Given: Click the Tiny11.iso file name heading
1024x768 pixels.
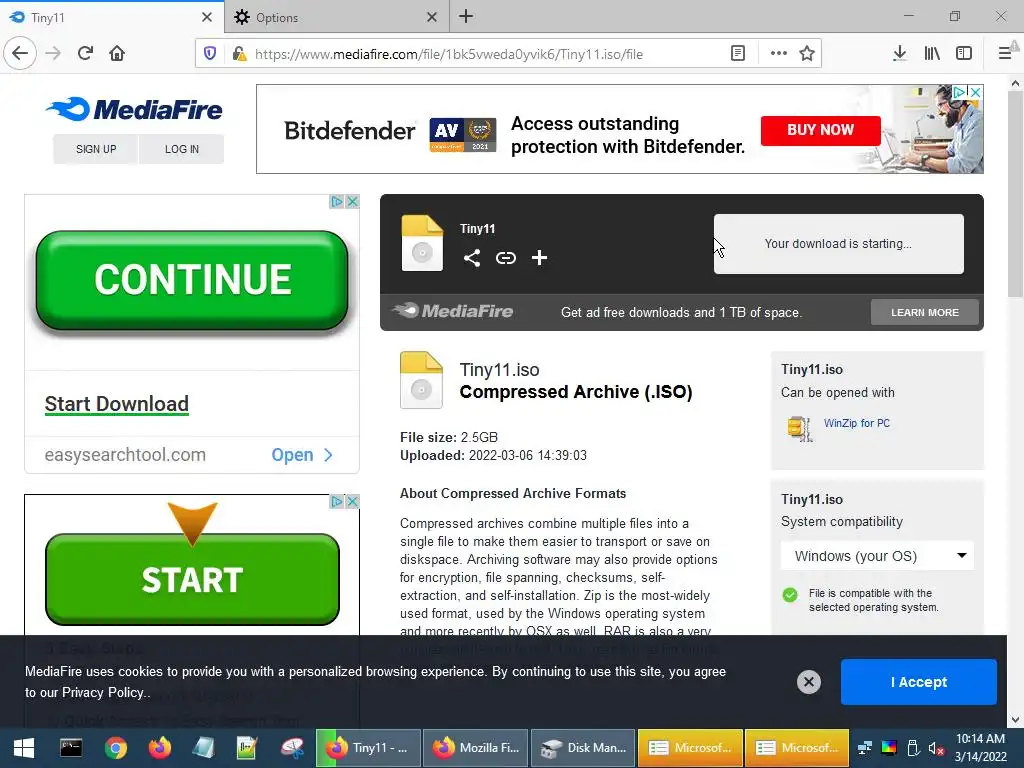Looking at the screenshot, I should coord(500,370).
